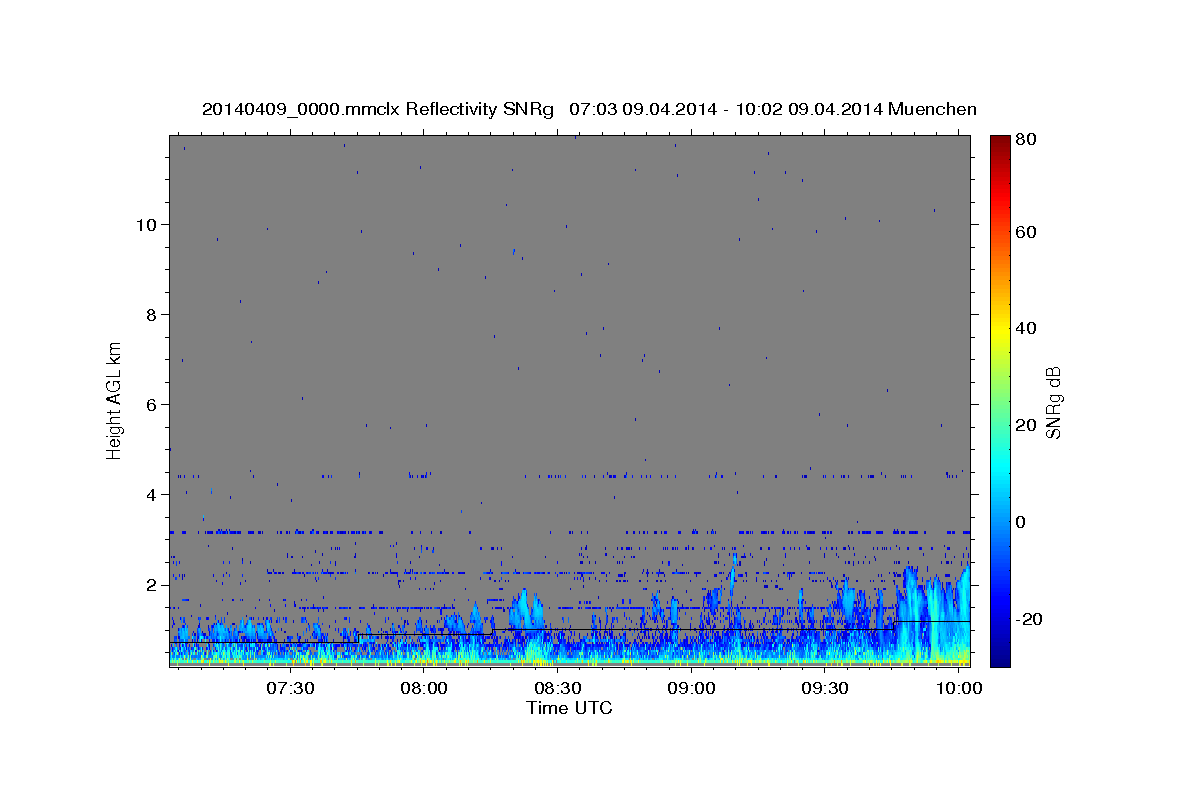Viewport: 1200px width, 800px height.
Task: Click the height axis label 10
Action: pos(145,224)
